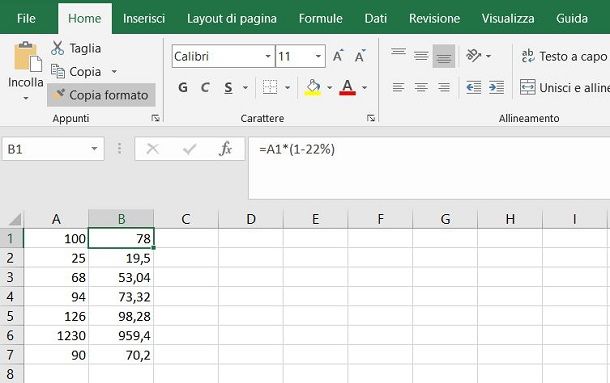This screenshot has height=383, width=610.
Task: Select column A header
Action: 56,219
